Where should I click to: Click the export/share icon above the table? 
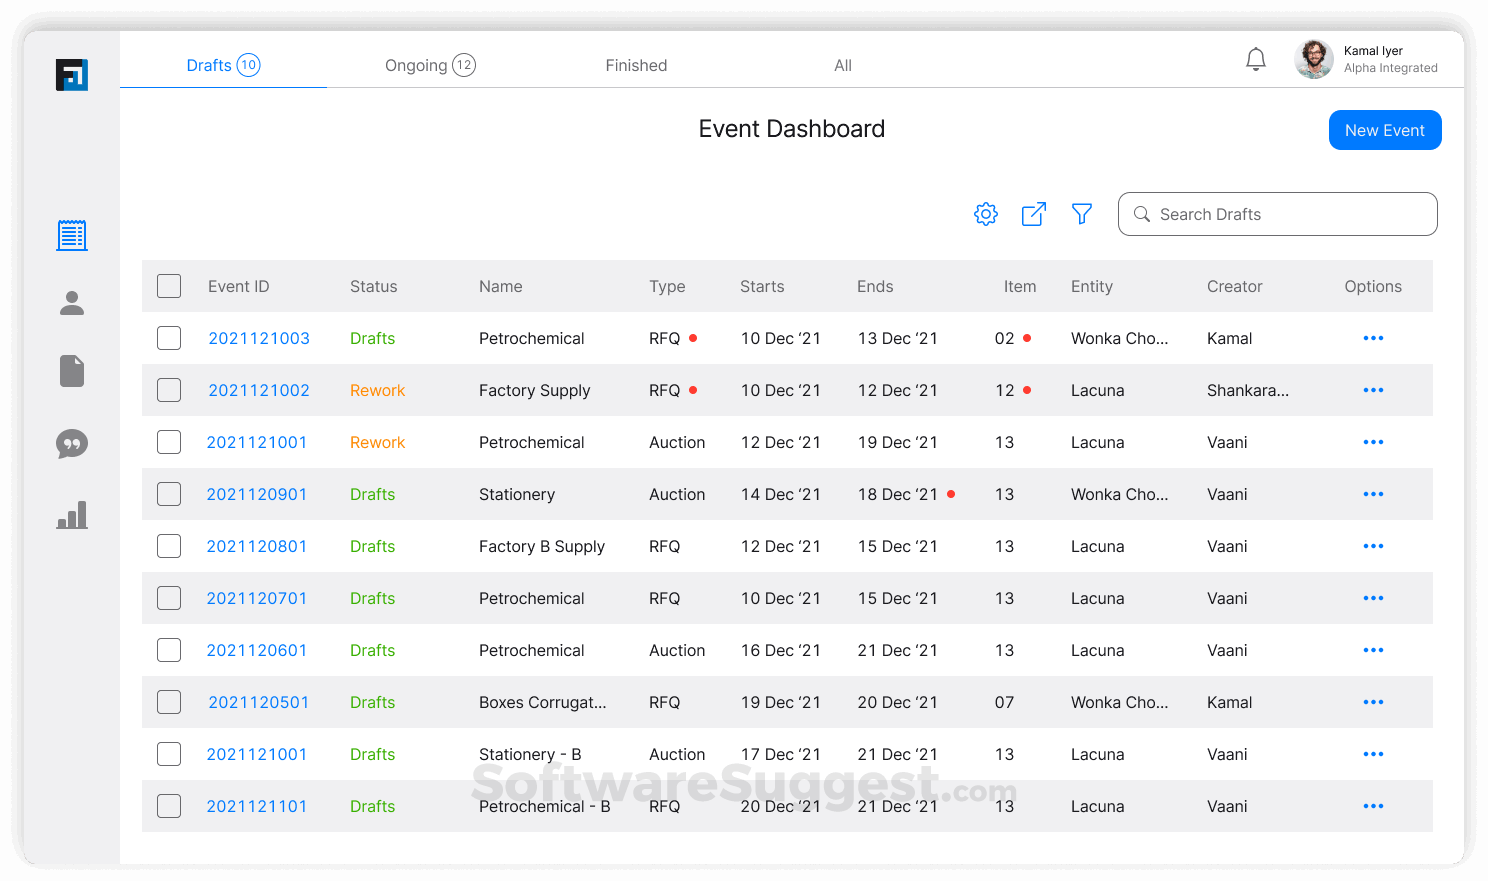click(1033, 213)
